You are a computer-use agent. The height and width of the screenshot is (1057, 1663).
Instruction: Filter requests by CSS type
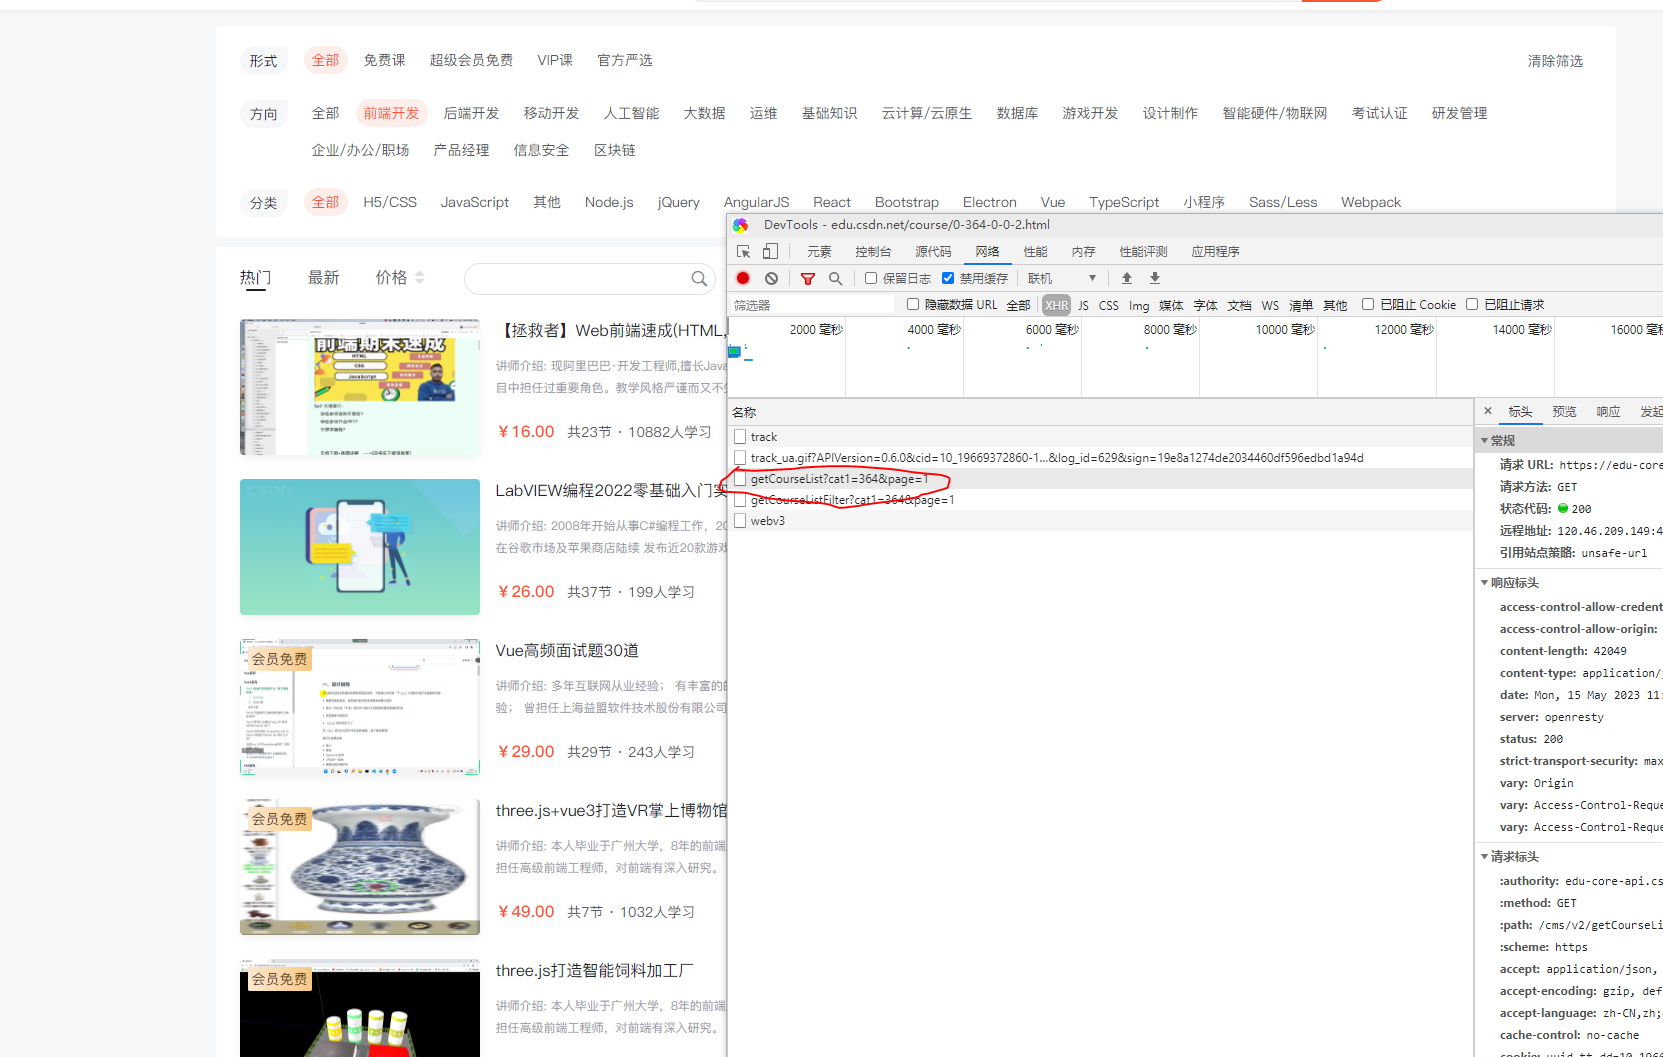click(x=1109, y=305)
